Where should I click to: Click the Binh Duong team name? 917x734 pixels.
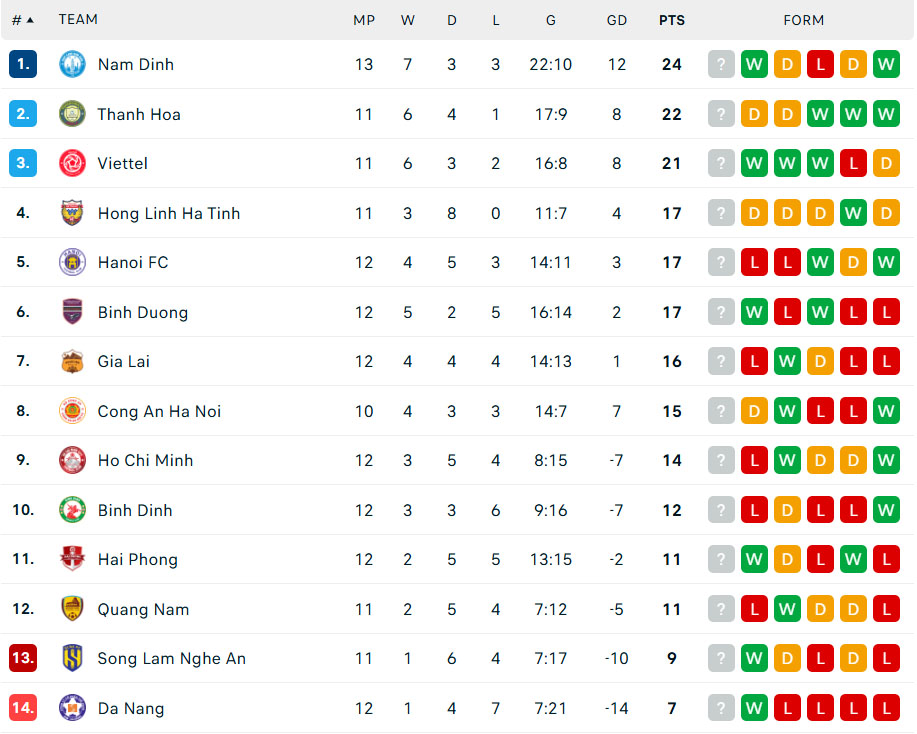(x=143, y=312)
